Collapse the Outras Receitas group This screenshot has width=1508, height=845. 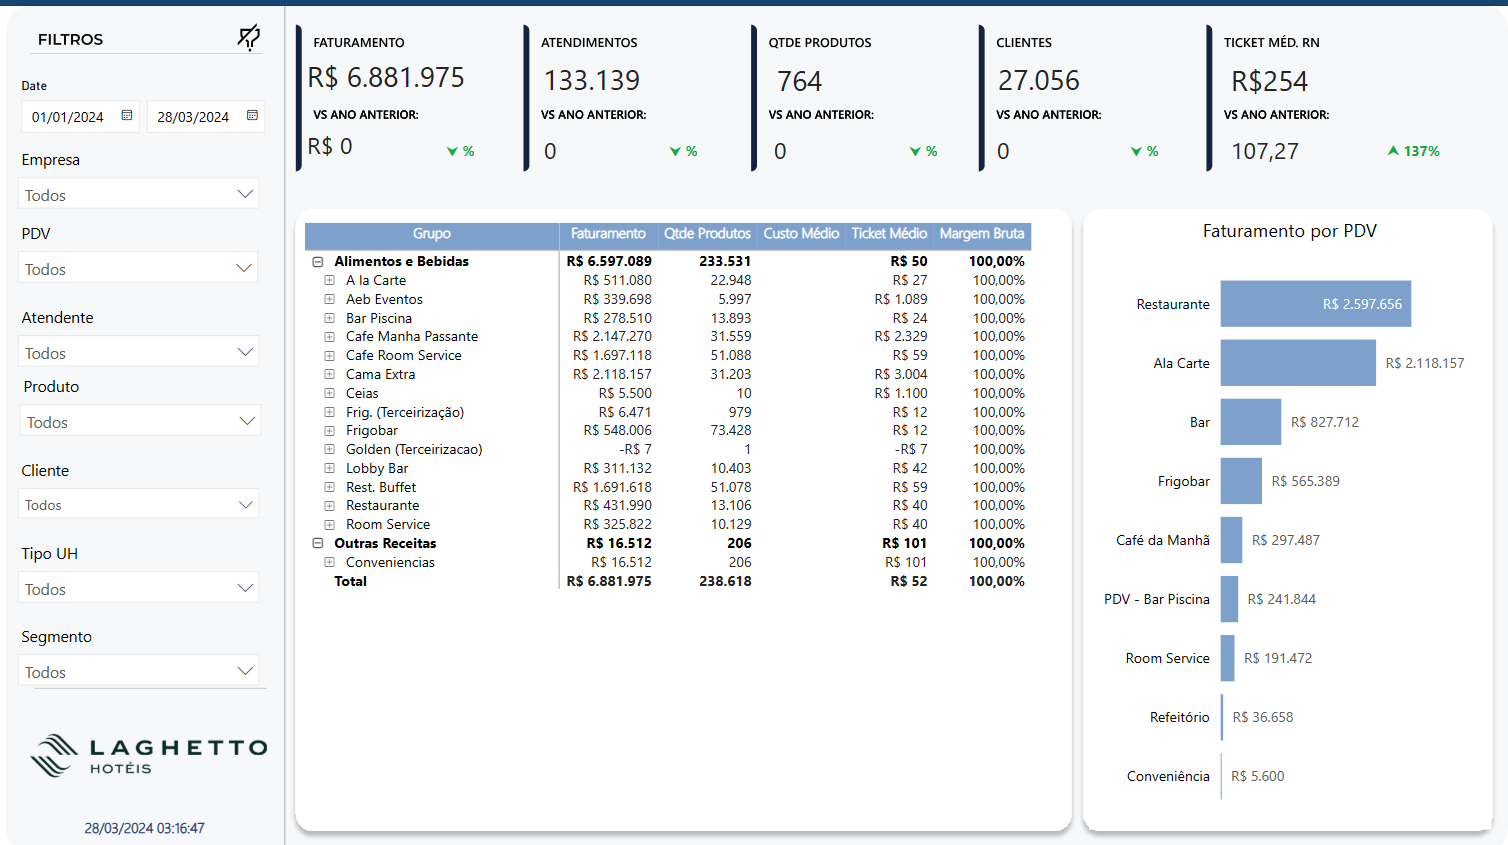pyautogui.click(x=318, y=544)
